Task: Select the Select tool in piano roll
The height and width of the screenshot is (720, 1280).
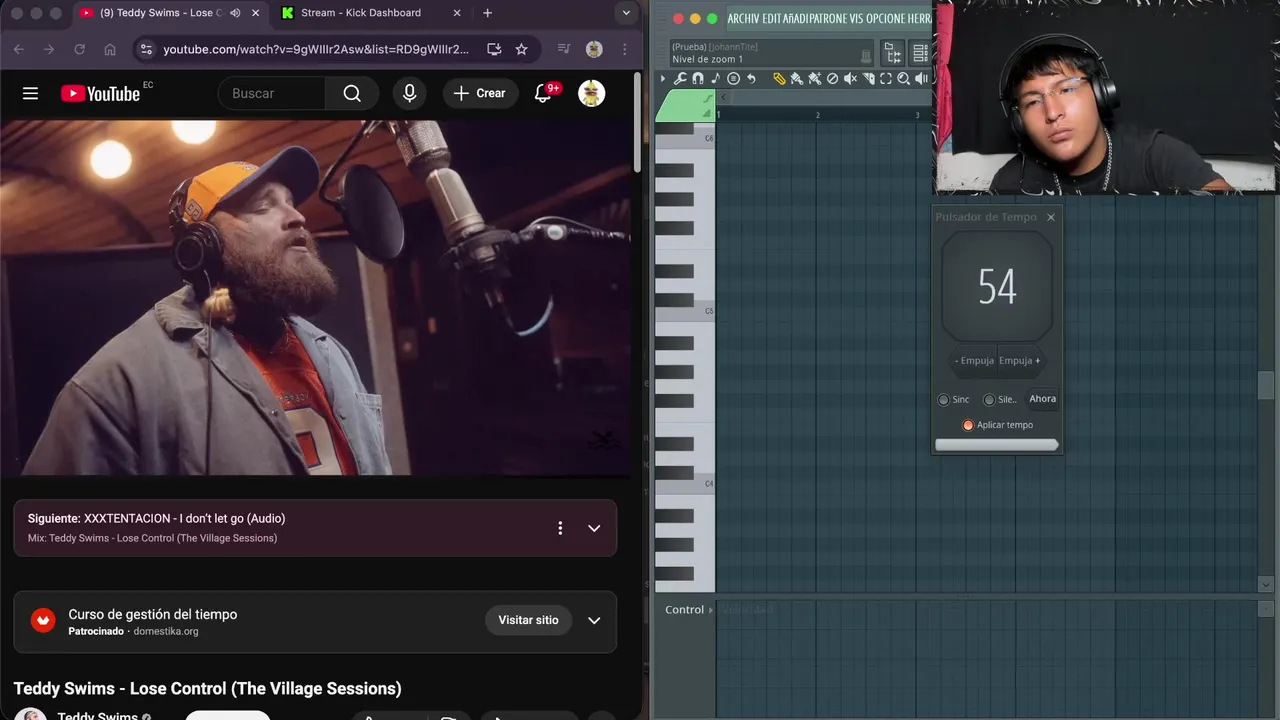Action: 886,78
